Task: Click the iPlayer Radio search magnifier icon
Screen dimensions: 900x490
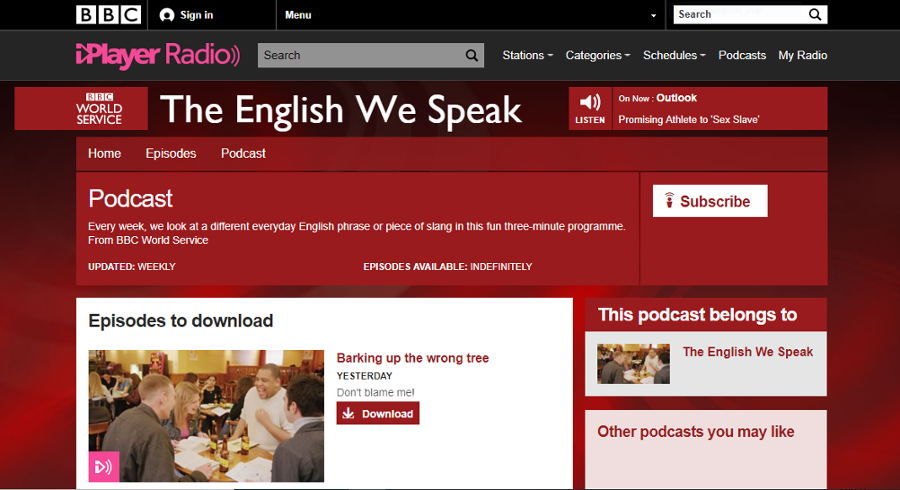Action: tap(472, 55)
